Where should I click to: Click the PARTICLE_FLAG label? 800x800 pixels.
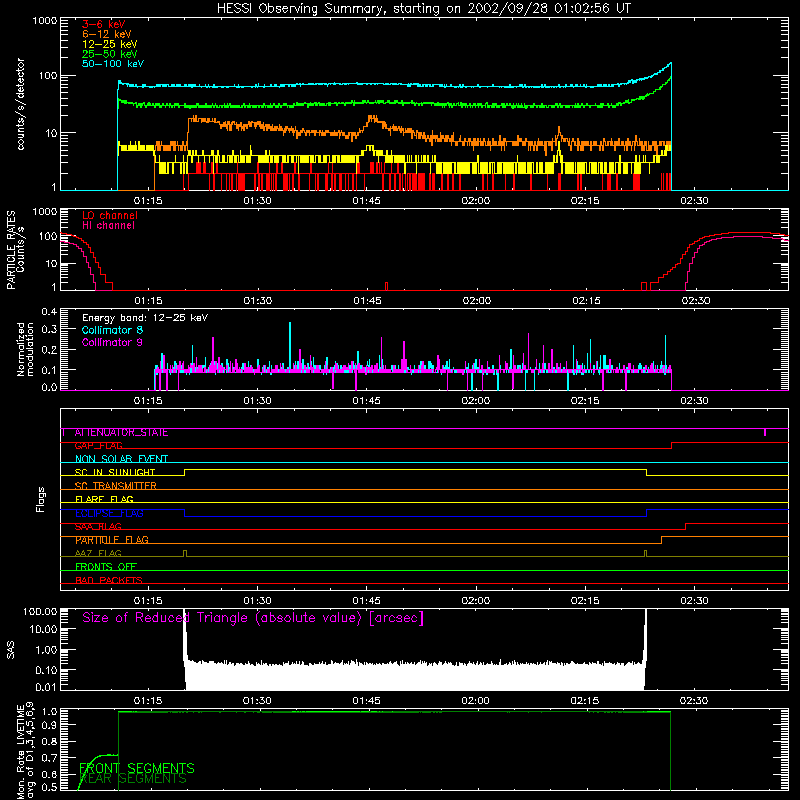point(112,540)
